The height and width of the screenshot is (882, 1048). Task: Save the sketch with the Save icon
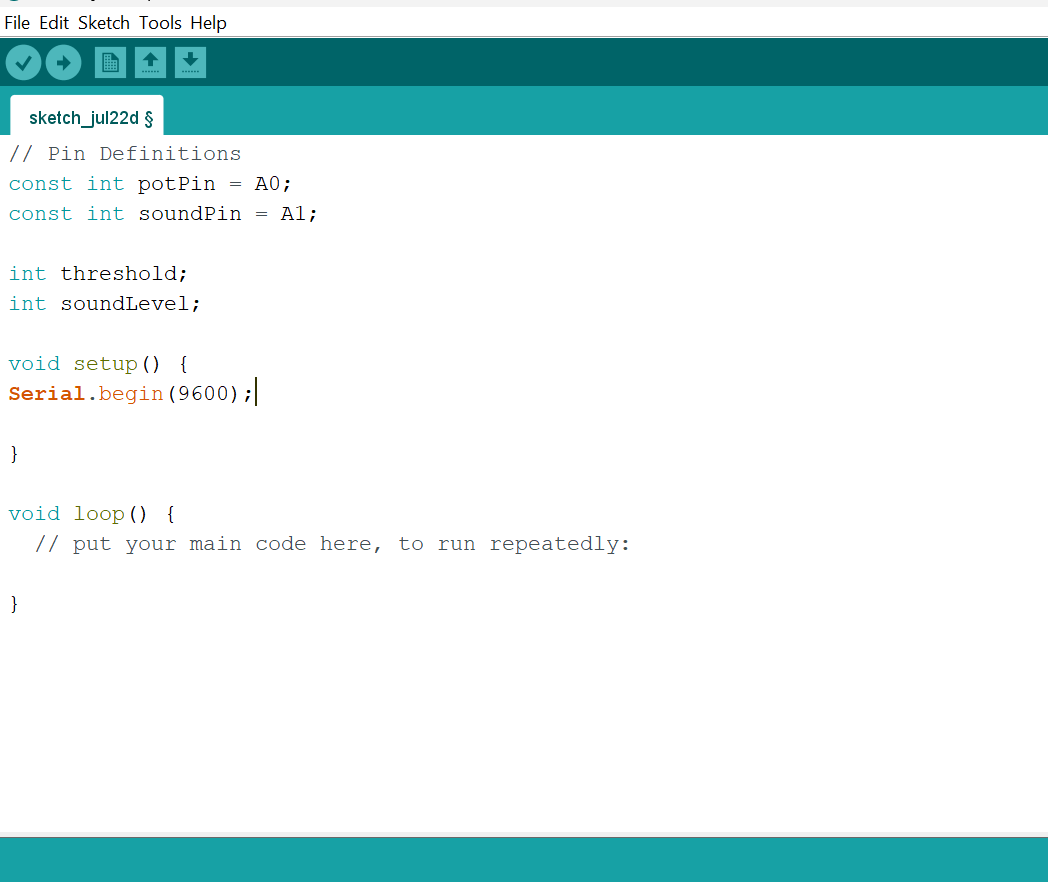190,63
